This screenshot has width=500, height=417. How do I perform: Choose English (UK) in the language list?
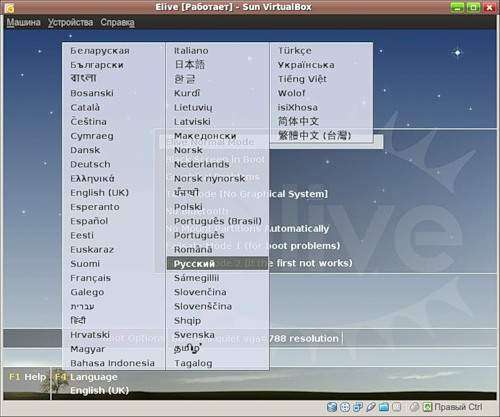pos(99,193)
